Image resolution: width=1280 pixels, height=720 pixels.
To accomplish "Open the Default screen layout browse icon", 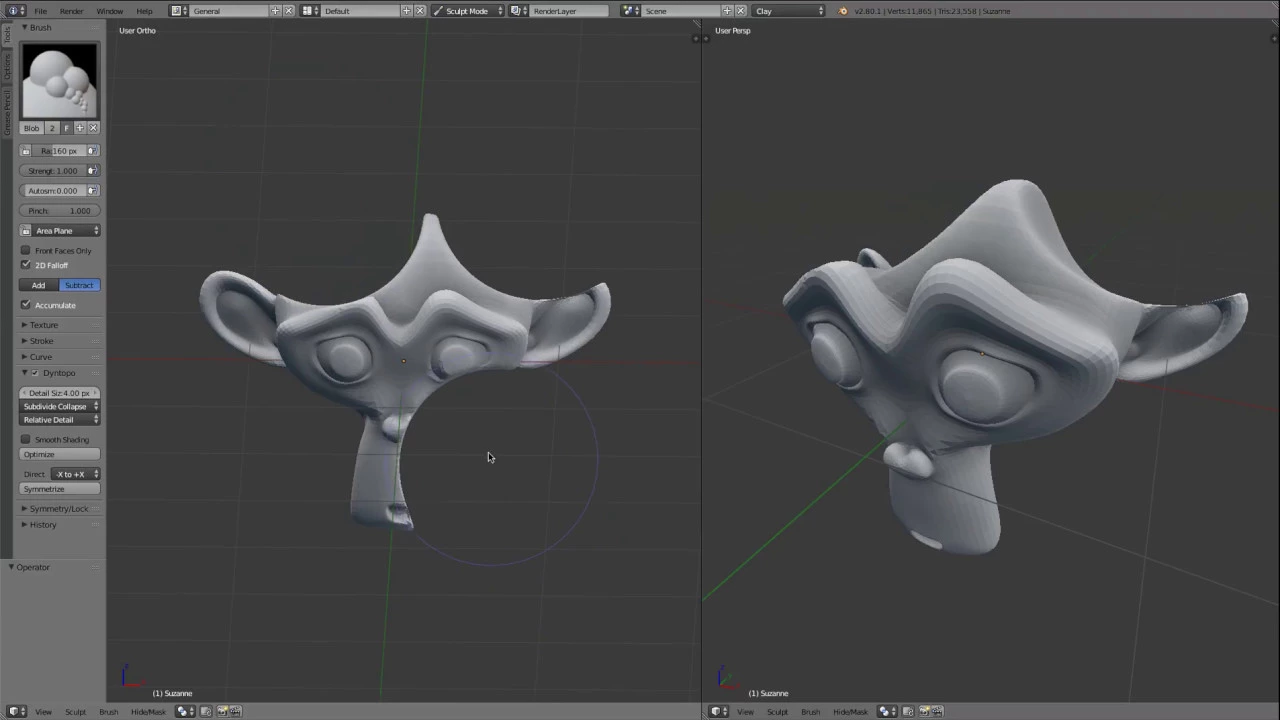I will (x=309, y=11).
